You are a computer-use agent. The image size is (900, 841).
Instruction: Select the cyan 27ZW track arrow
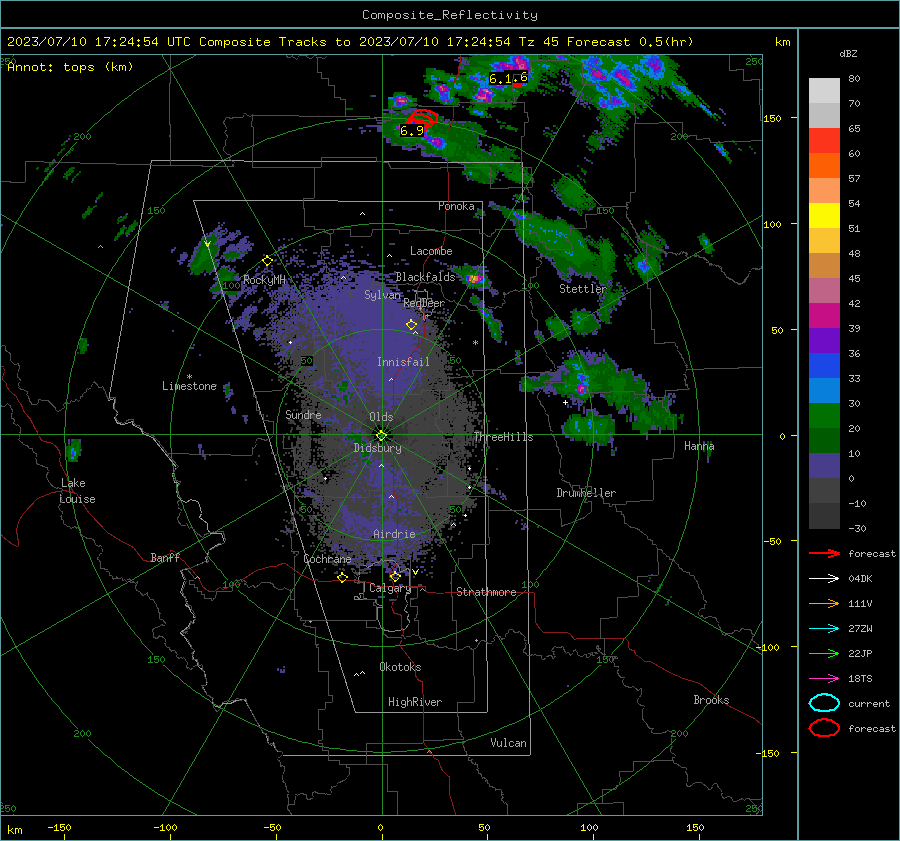tap(824, 629)
